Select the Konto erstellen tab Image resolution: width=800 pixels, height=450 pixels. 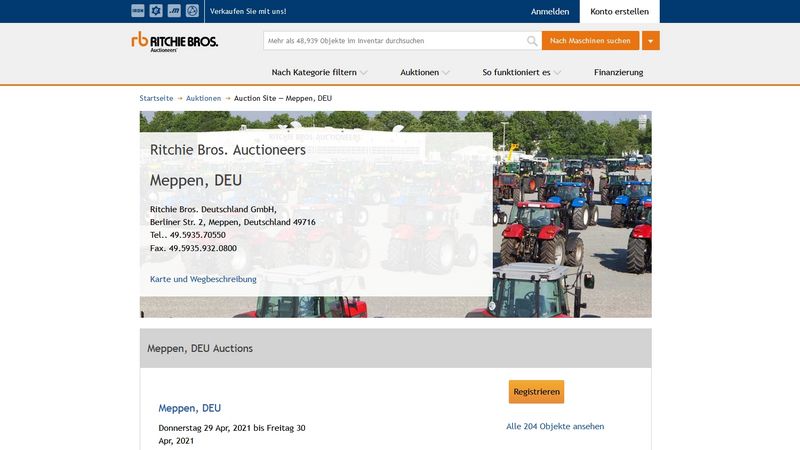pyautogui.click(x=619, y=12)
